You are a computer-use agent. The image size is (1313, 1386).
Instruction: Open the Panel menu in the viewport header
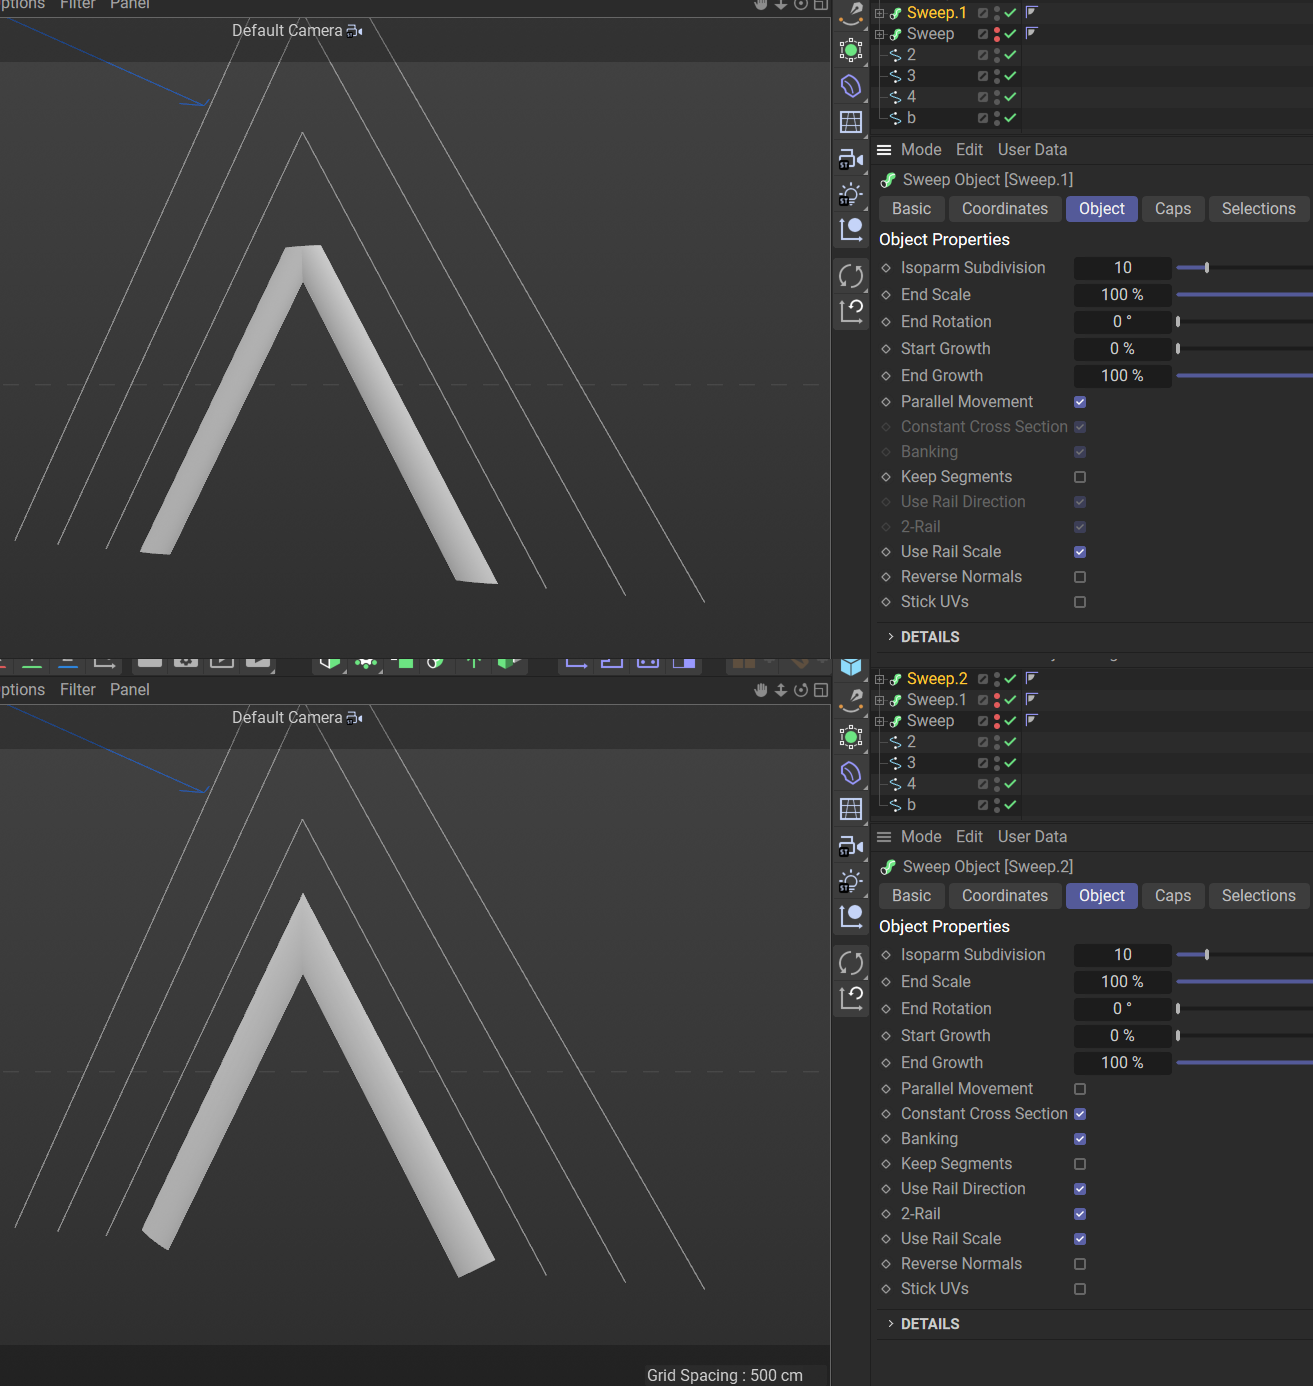pos(130,690)
